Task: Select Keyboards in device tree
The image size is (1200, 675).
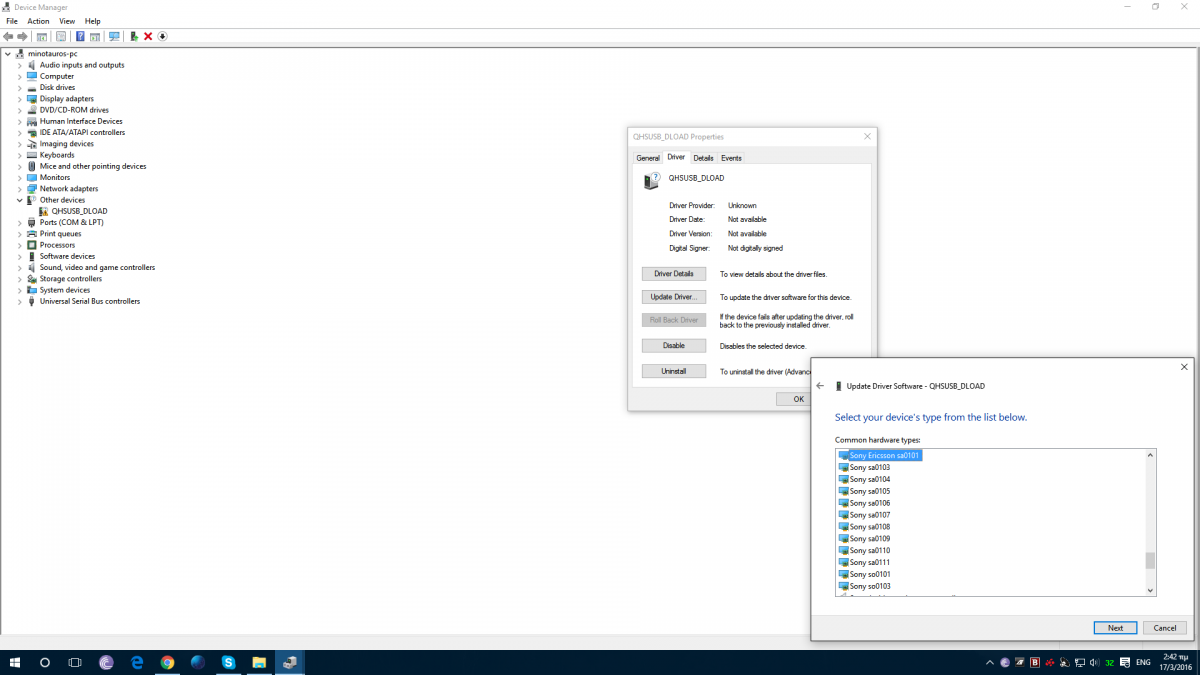Action: (x=57, y=155)
